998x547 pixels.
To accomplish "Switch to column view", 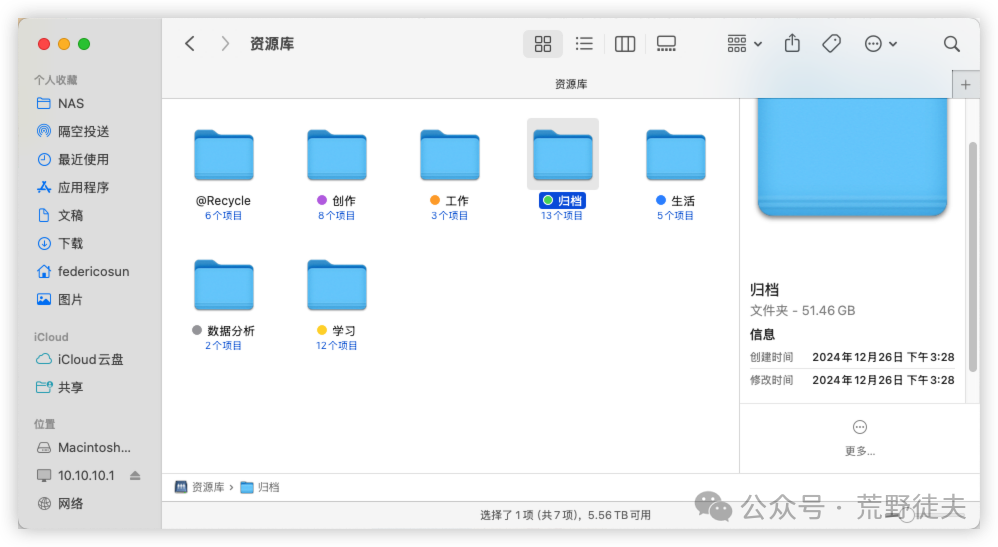I will [x=624, y=43].
